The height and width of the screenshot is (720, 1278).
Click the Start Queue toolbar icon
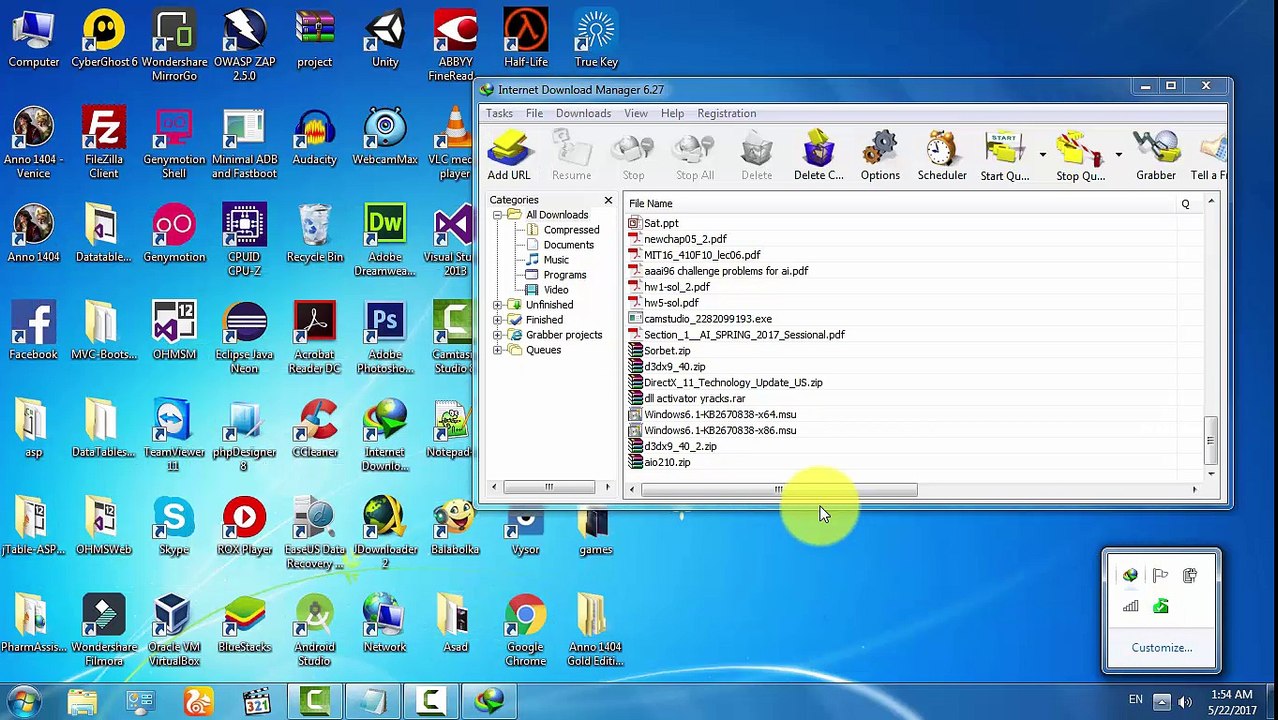pos(1004,155)
